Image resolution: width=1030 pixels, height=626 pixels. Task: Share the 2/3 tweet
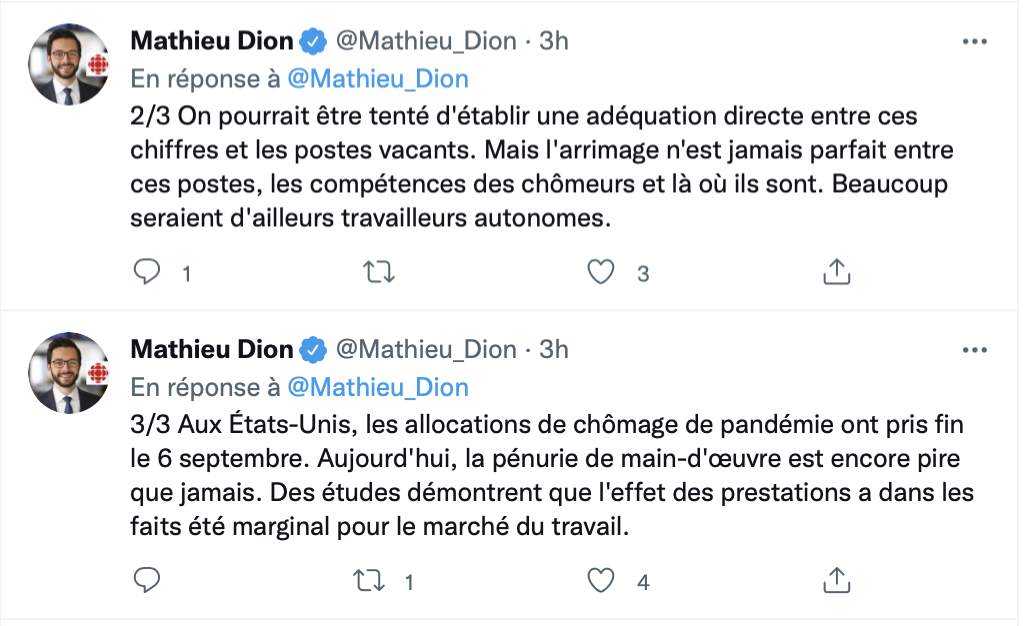click(836, 272)
